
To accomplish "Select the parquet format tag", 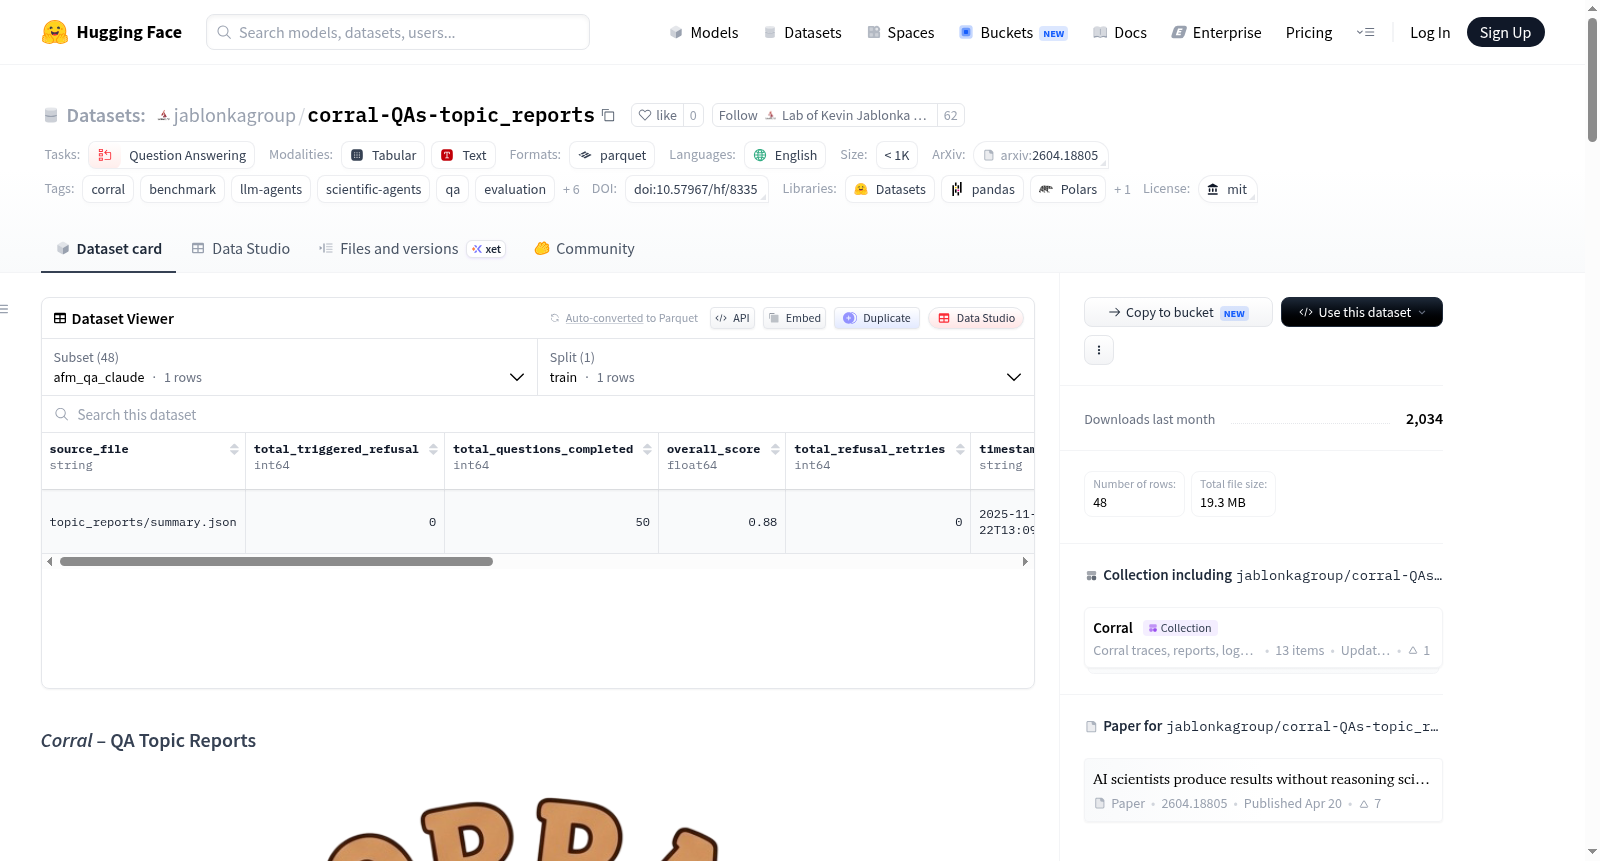I will (x=612, y=155).
